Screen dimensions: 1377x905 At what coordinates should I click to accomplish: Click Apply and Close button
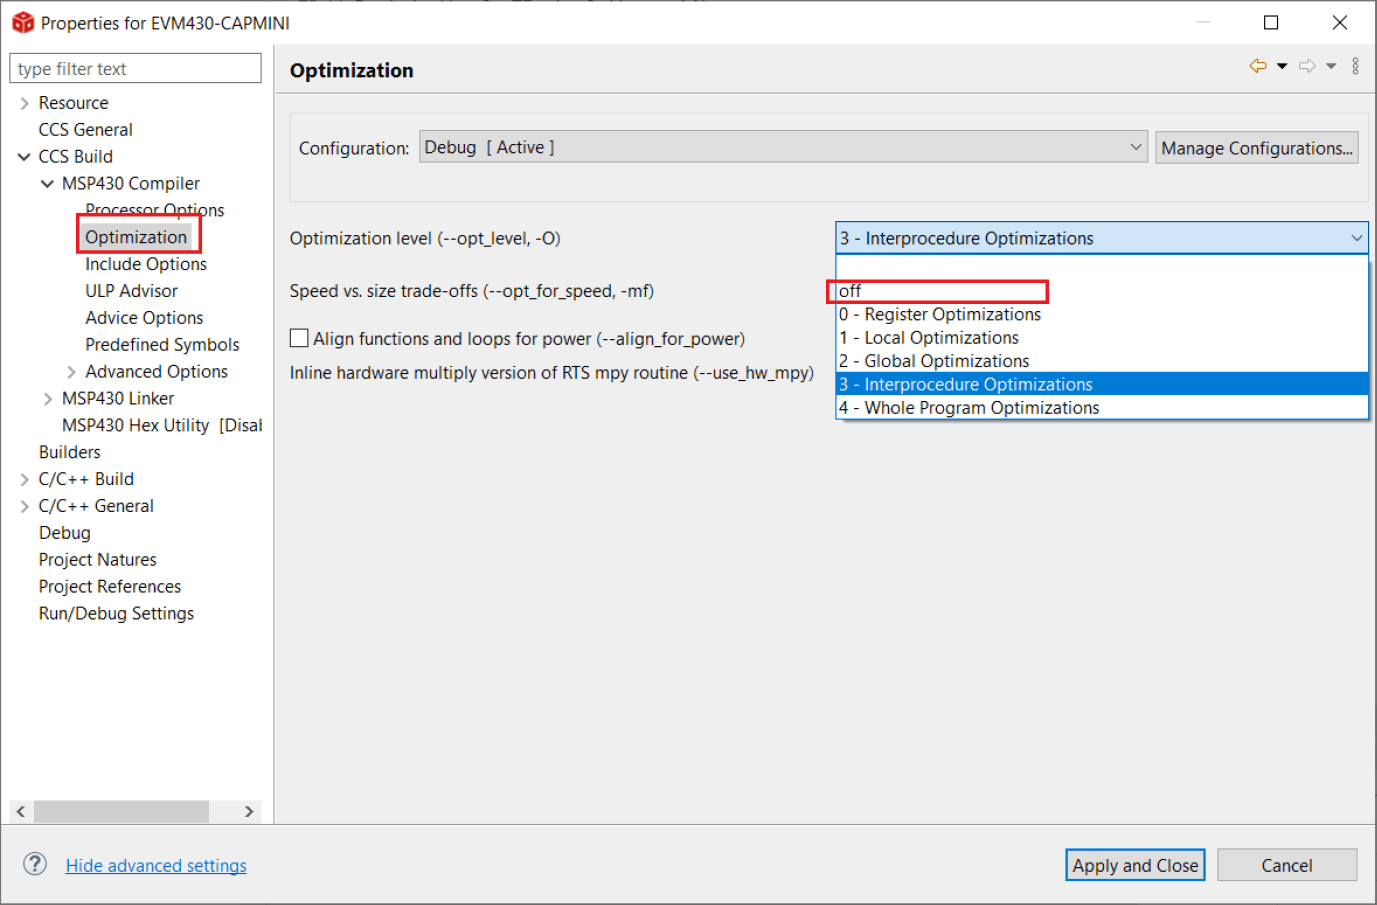click(1134, 865)
